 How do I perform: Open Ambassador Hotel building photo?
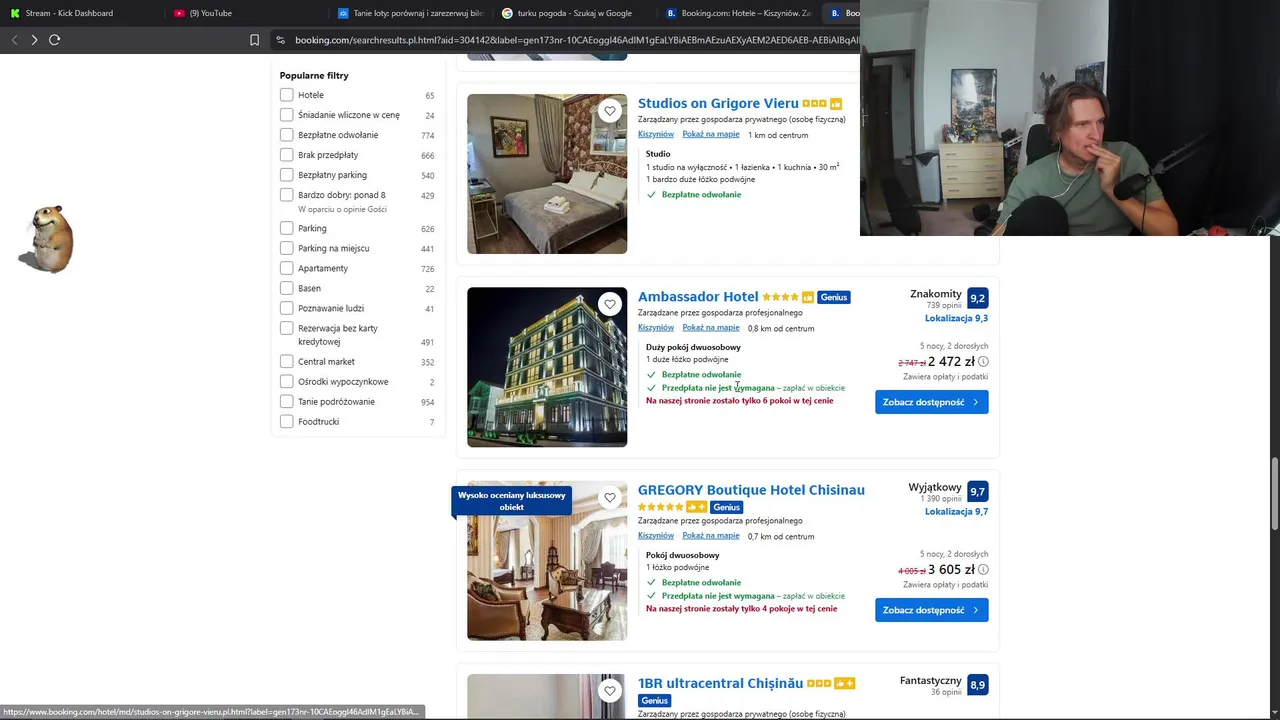[x=547, y=367]
